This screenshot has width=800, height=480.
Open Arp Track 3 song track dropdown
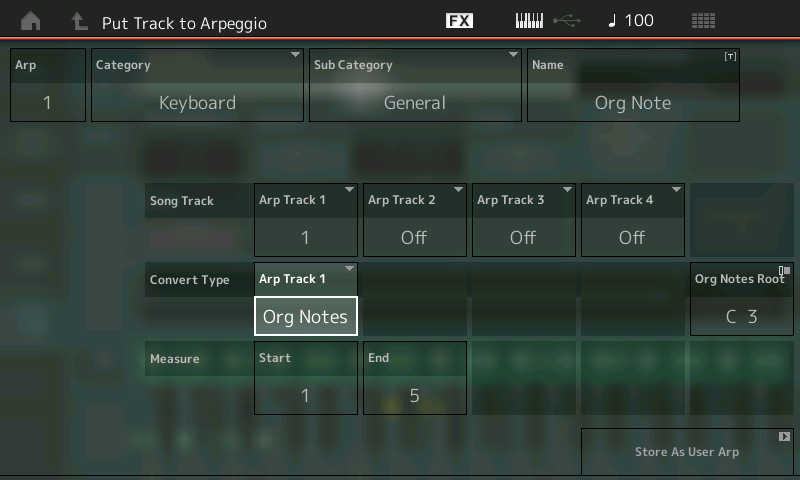(x=523, y=220)
